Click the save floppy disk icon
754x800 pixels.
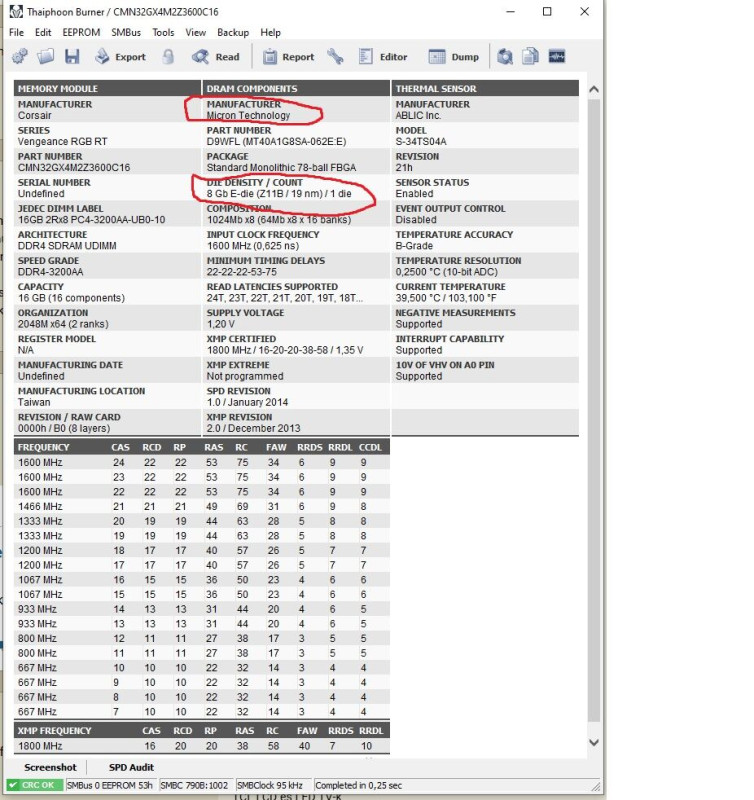(x=72, y=57)
